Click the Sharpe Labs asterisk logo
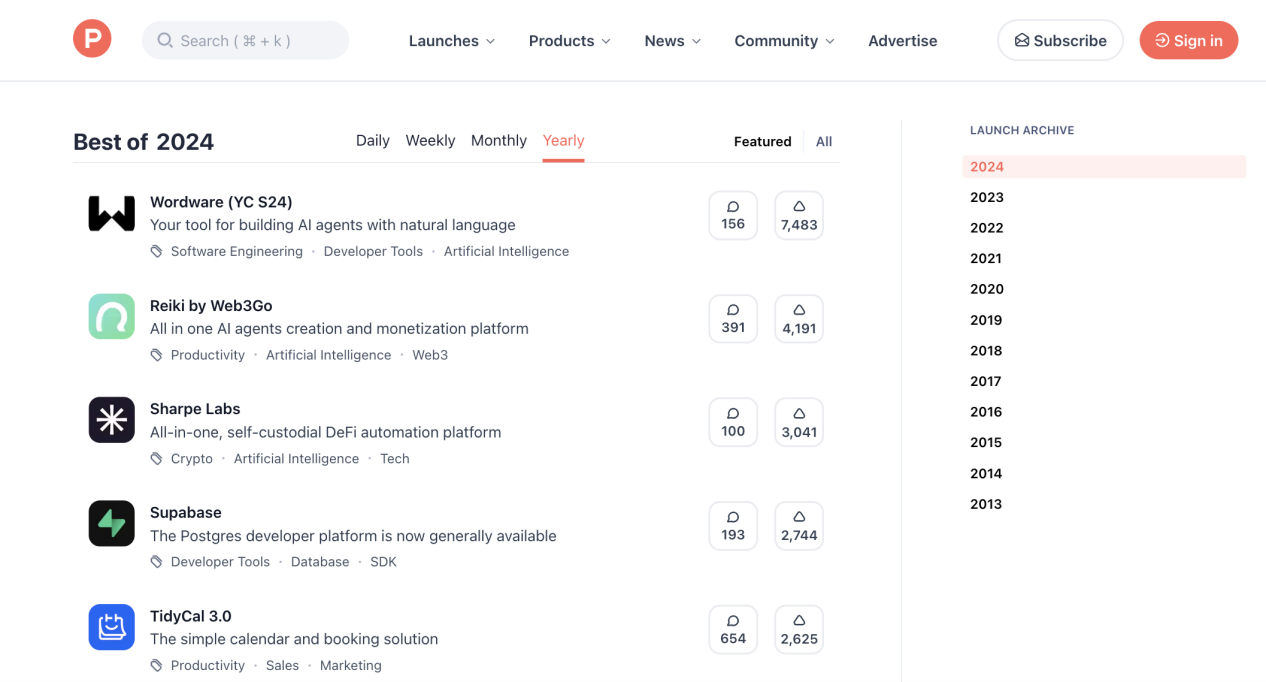 point(112,420)
